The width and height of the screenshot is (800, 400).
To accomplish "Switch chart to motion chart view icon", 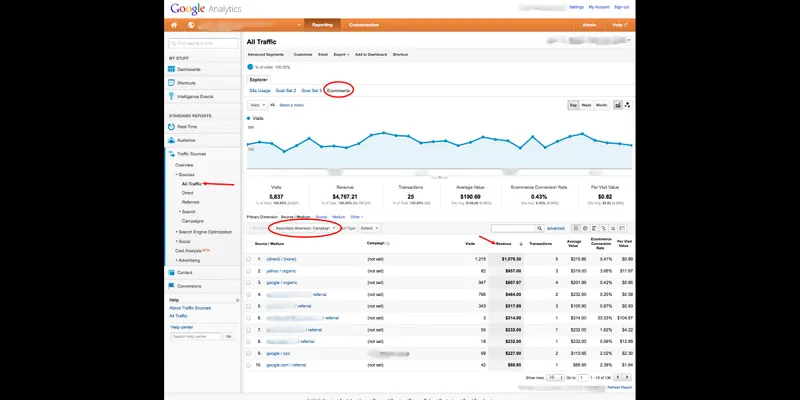I will (627, 105).
